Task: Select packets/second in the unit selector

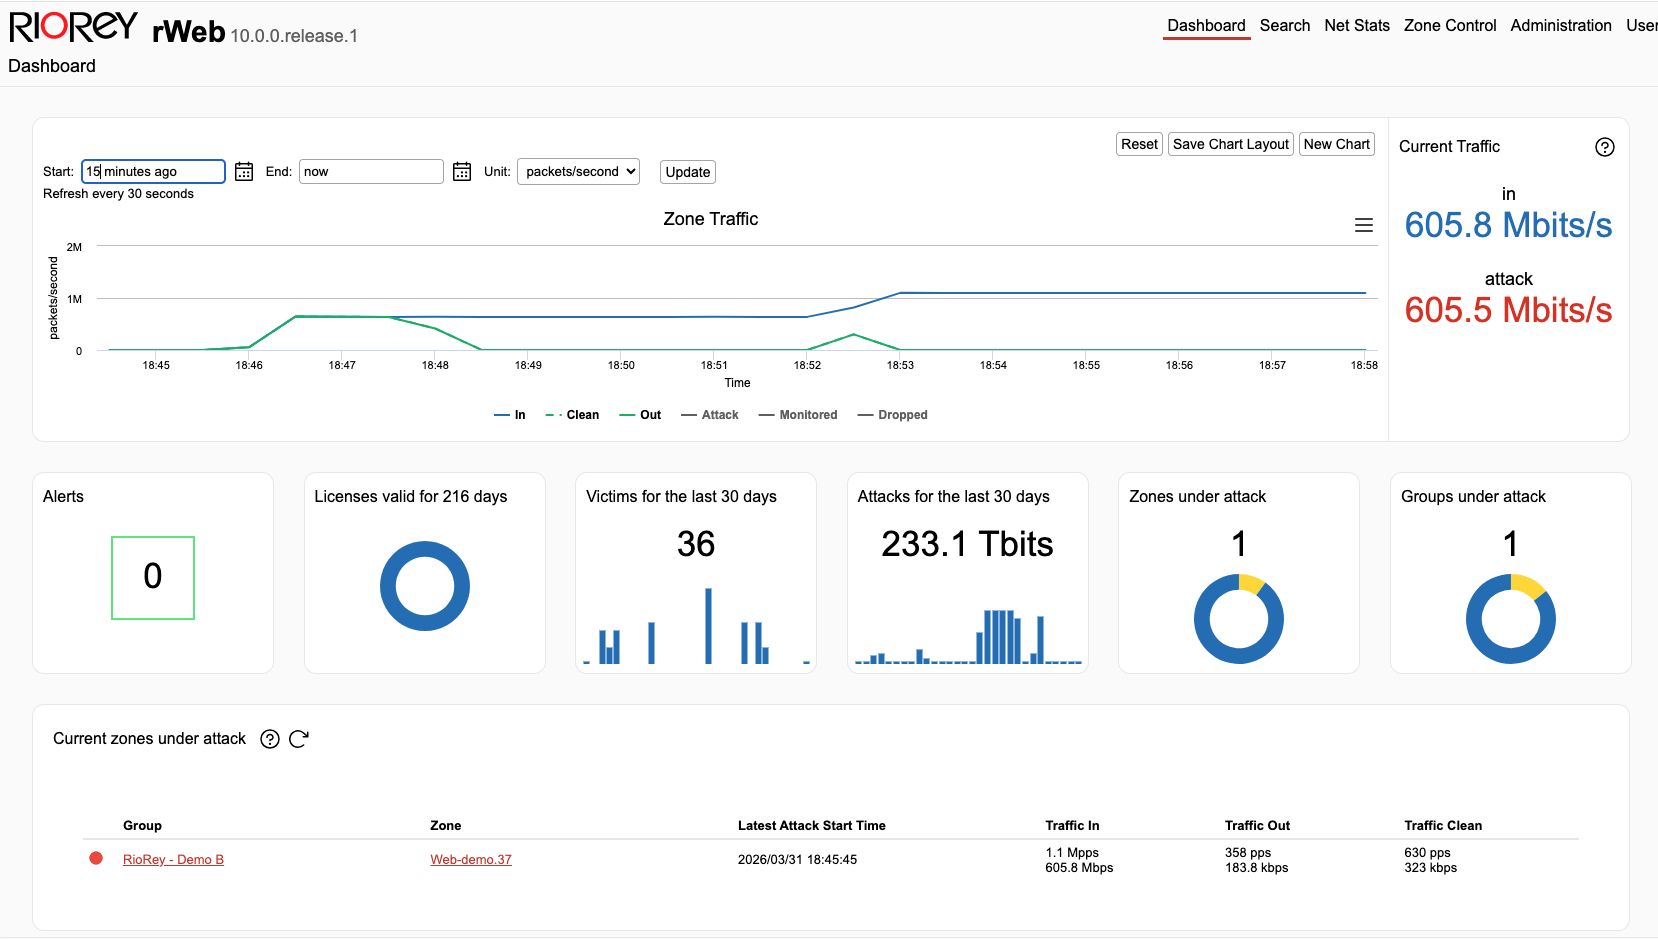Action: coord(578,171)
